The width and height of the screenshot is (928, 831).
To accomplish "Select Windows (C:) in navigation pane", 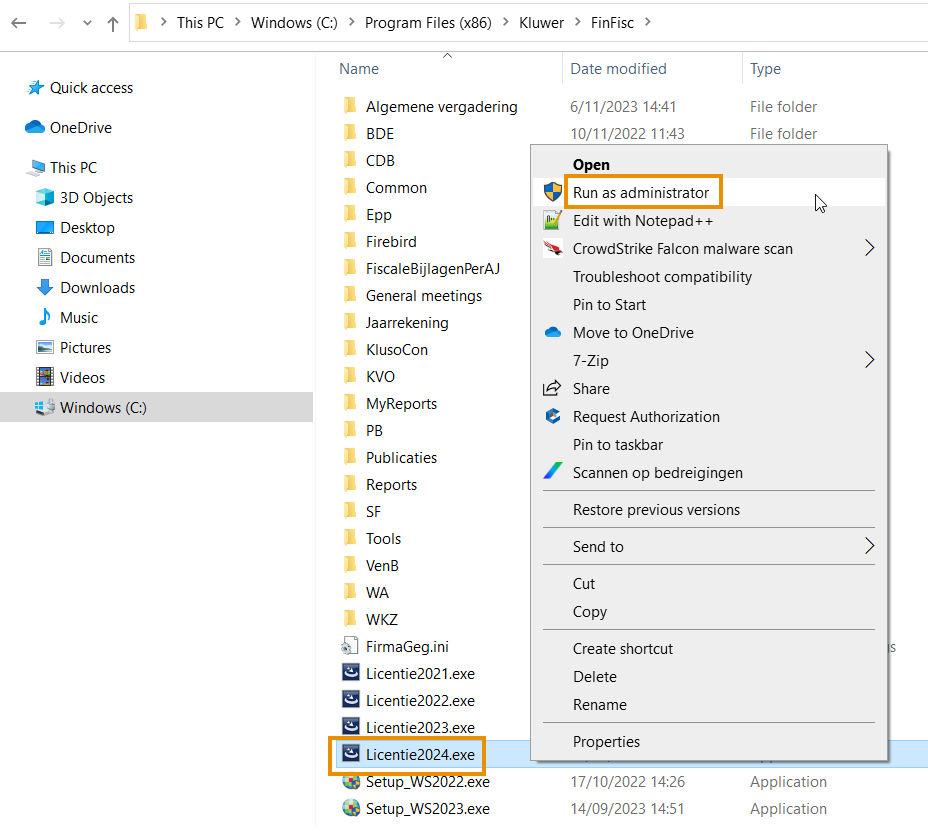I will coord(103,408).
